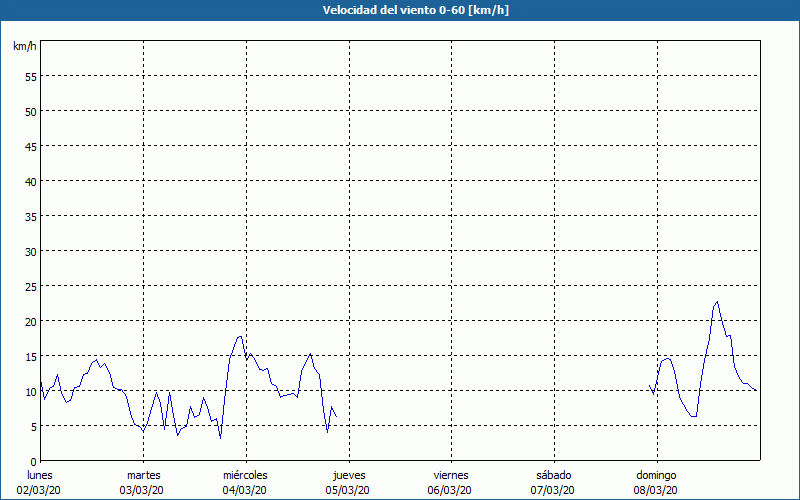Select the date label 04/03/20

point(244,490)
